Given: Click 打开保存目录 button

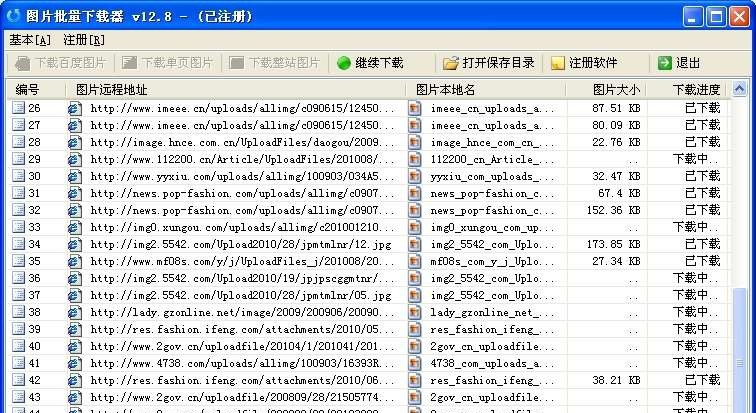Looking at the screenshot, I should [488, 63].
